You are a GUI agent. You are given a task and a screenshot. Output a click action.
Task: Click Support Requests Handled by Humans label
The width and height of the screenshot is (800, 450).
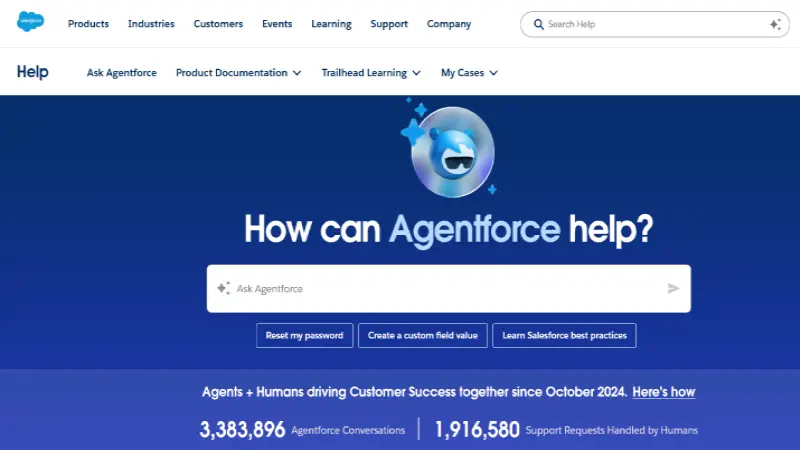[611, 431]
